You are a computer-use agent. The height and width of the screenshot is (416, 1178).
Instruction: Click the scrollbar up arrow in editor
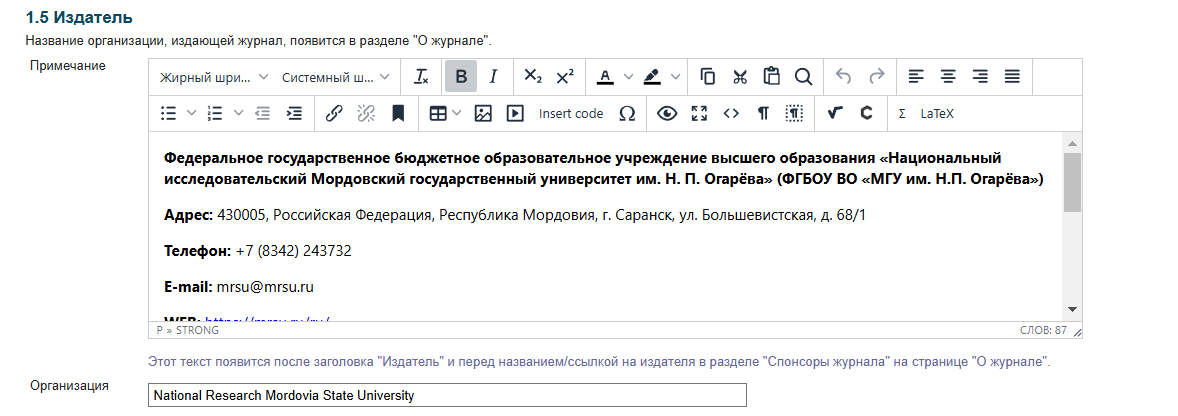(x=1072, y=143)
